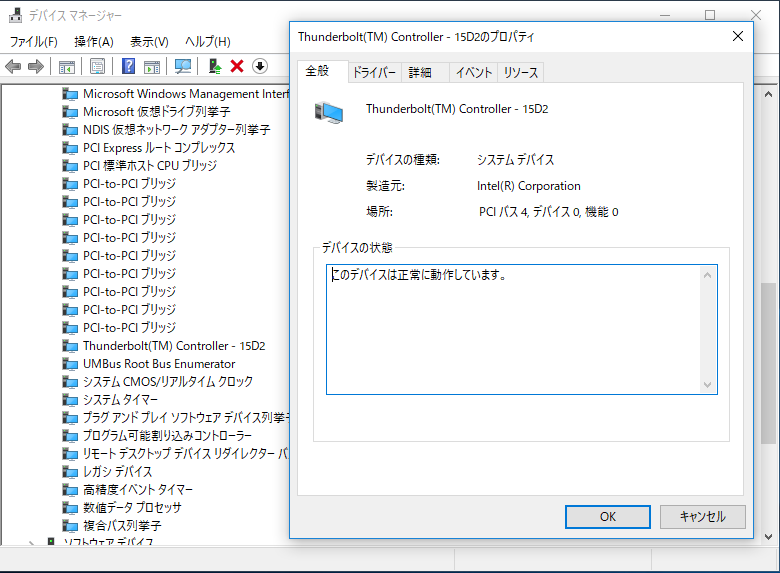
Task: Click status box scroll down arrow
Action: tap(707, 384)
